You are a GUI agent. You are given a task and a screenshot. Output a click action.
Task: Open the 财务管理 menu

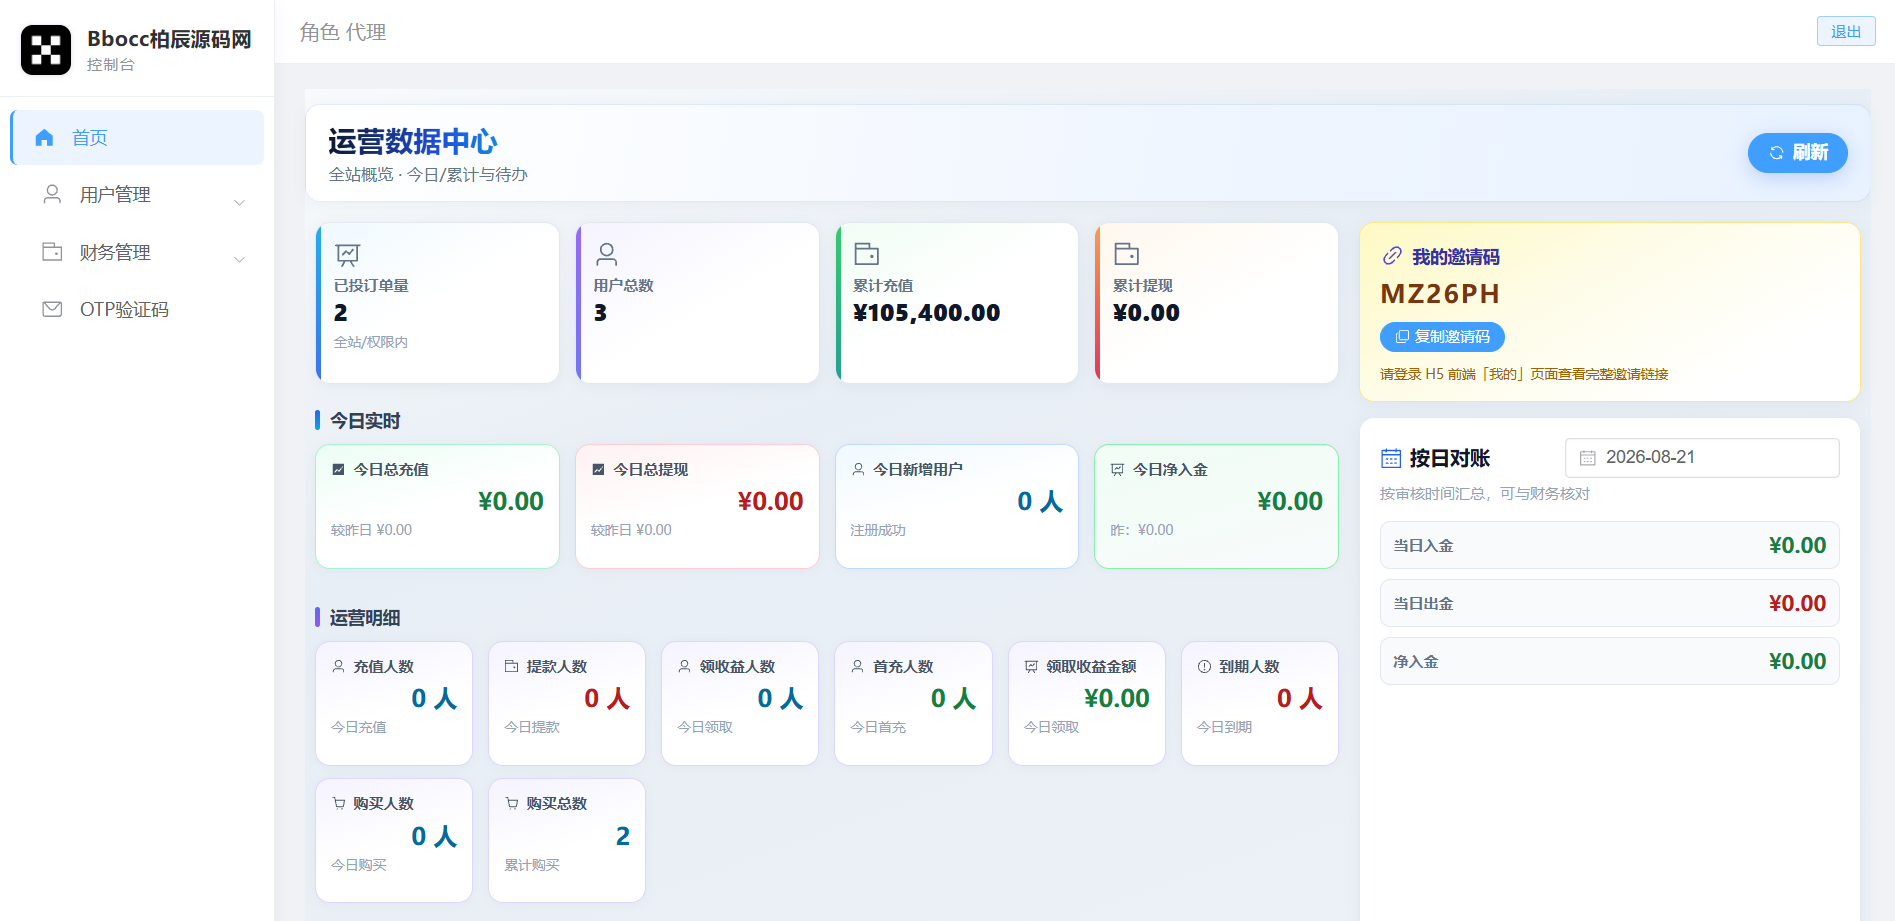137,252
